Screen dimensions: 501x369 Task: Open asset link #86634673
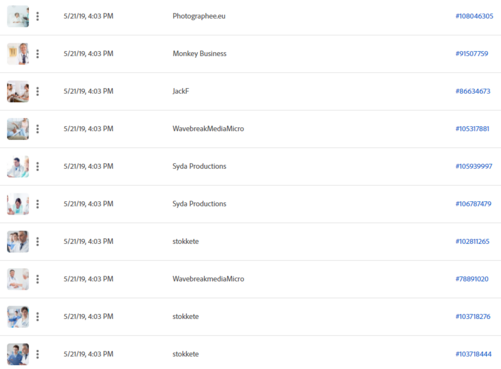point(473,91)
